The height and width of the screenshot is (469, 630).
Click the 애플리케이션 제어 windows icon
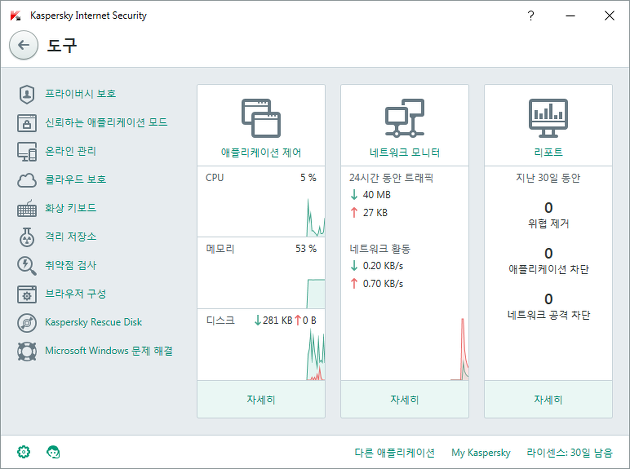coord(261,118)
